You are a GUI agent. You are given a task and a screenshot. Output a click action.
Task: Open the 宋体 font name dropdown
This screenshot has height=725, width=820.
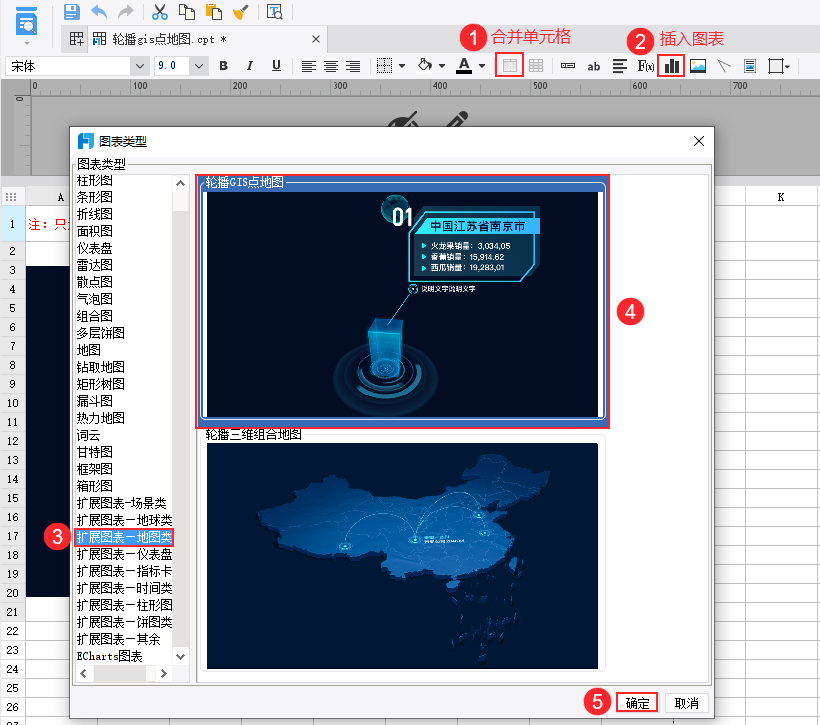pos(139,66)
